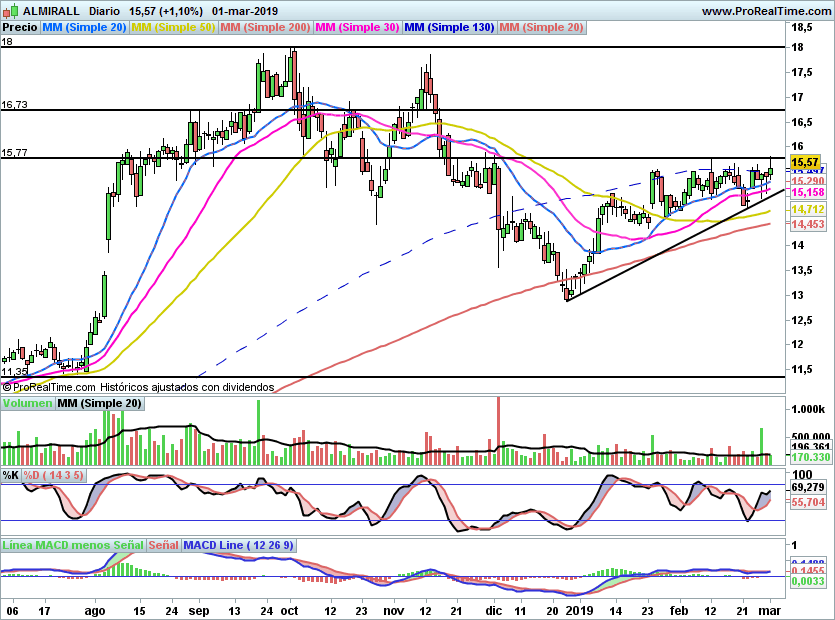Select the Precio indicator label
The height and width of the screenshot is (620, 835).
point(20,27)
